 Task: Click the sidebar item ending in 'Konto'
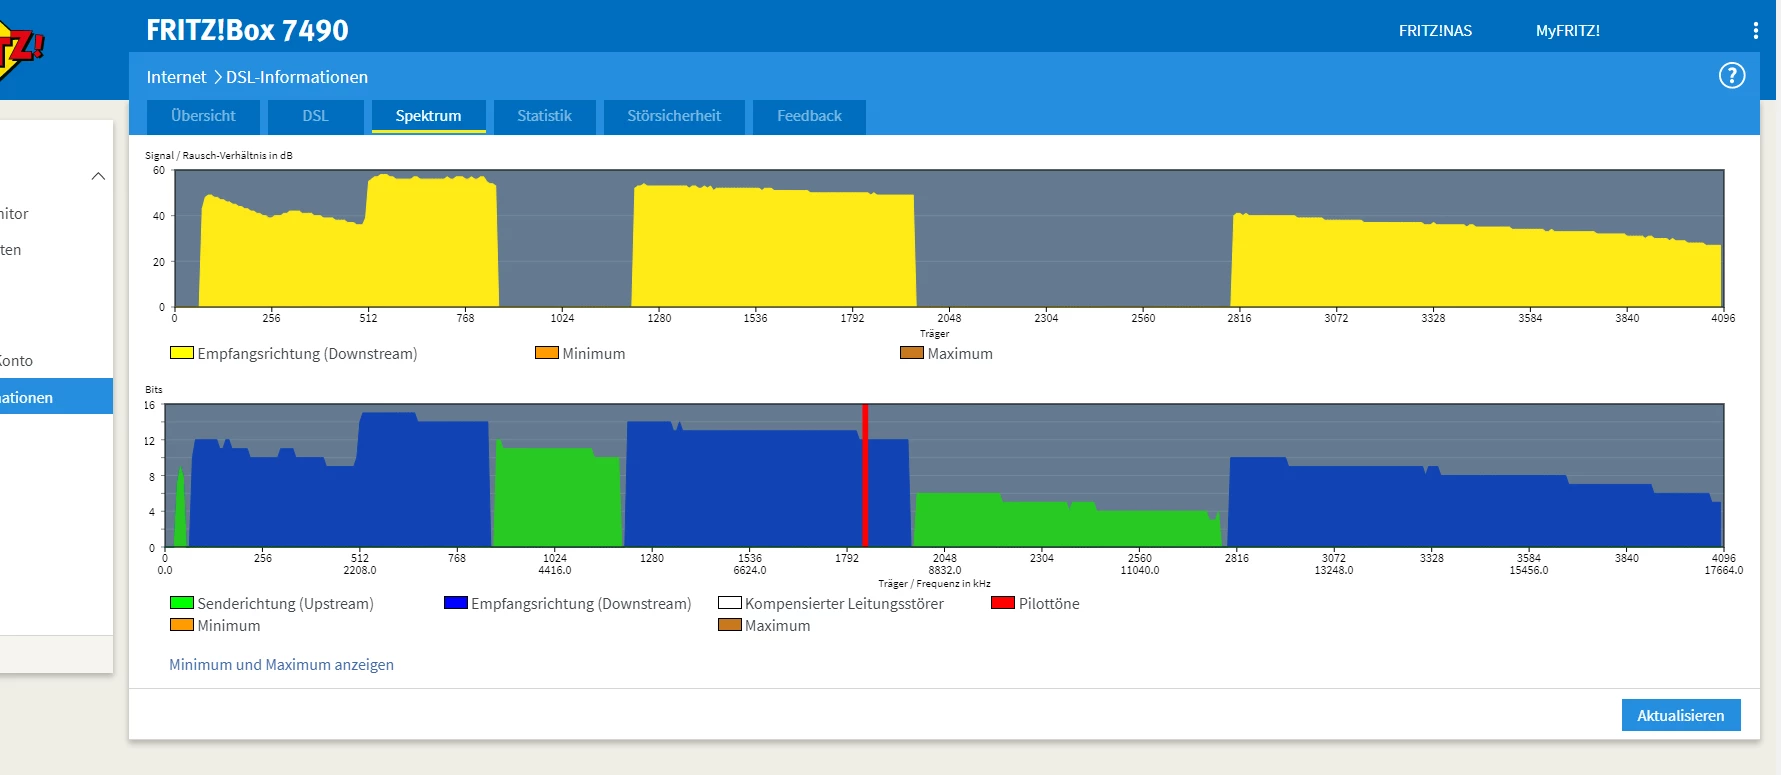[17, 361]
